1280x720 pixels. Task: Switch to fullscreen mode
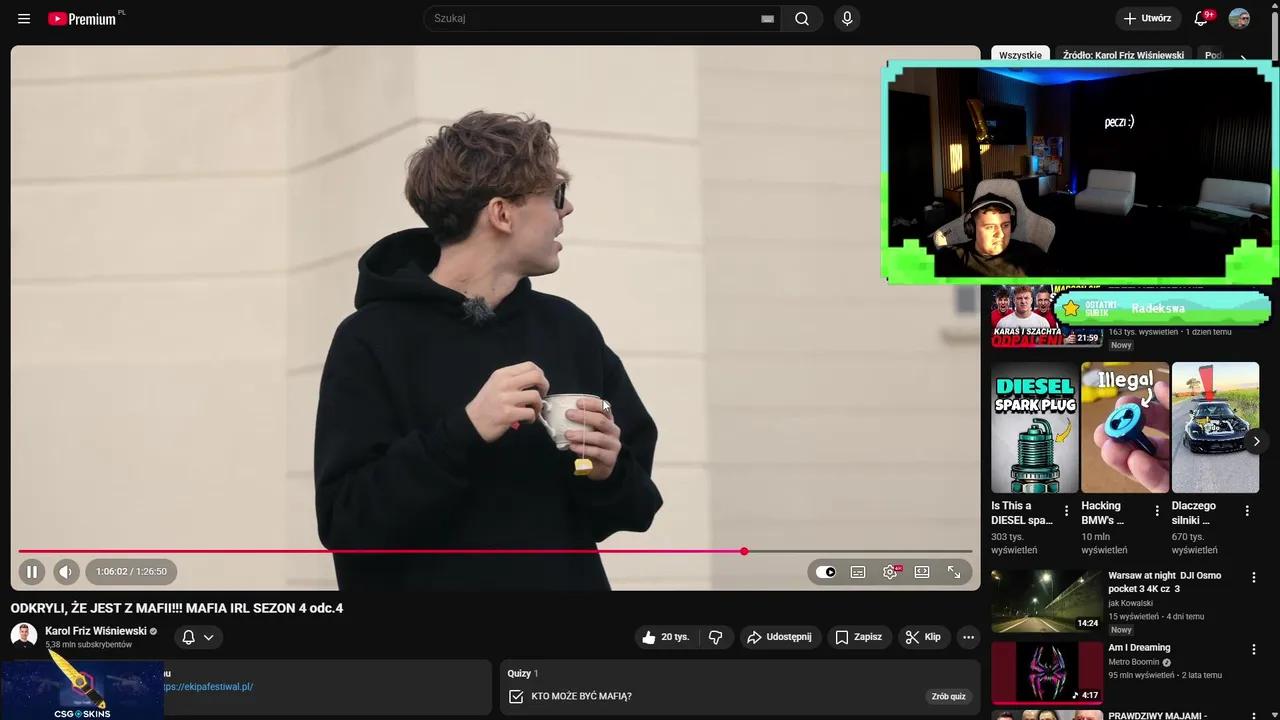point(953,571)
